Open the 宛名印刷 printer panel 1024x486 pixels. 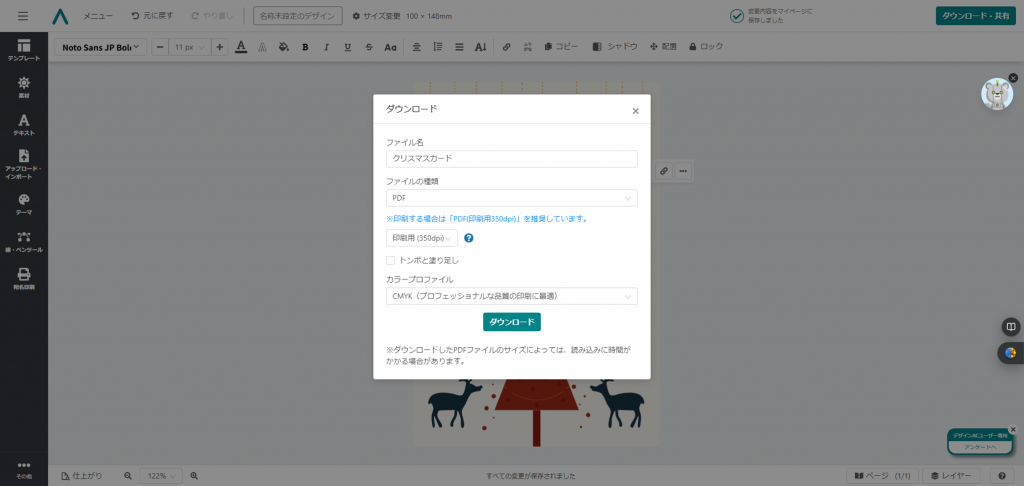(24, 279)
